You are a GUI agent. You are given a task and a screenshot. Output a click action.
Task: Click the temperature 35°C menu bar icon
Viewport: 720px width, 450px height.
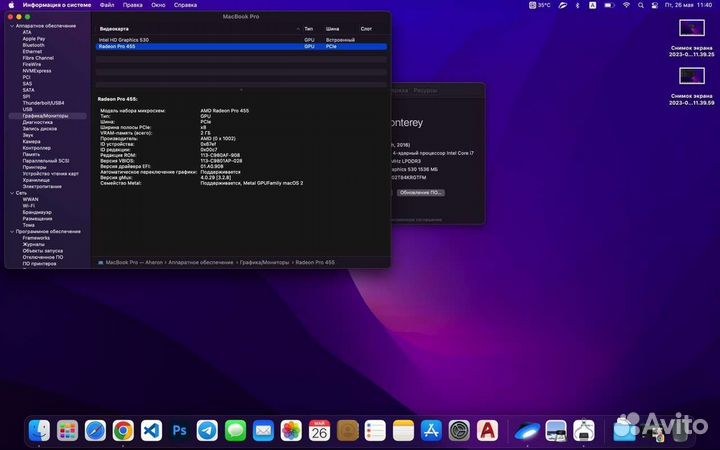point(540,5)
